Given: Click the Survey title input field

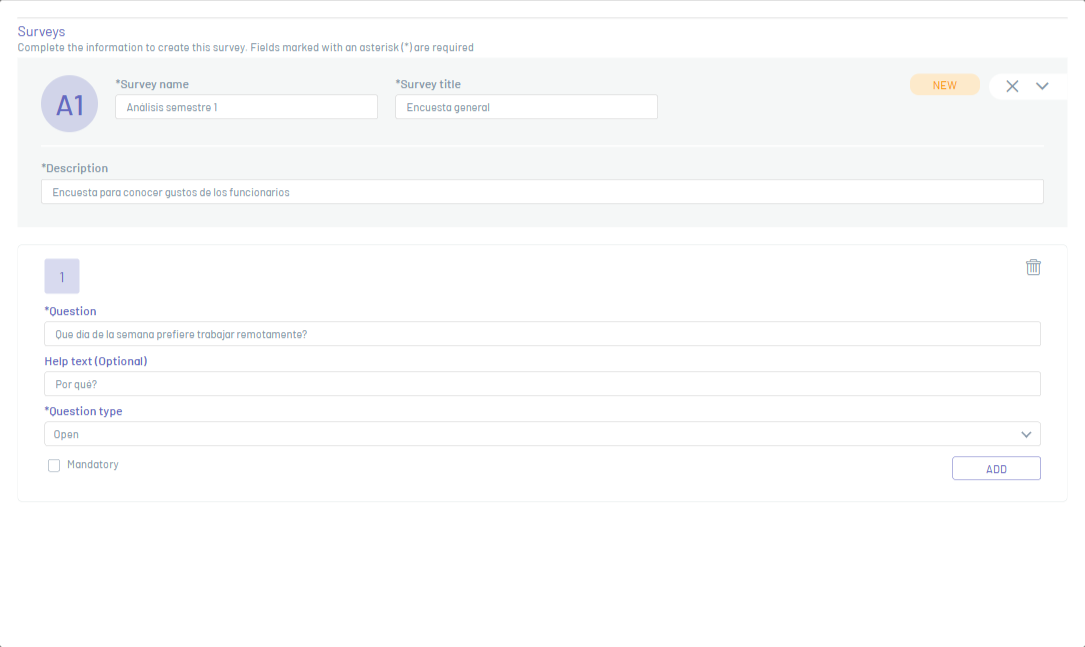Looking at the screenshot, I should [x=526, y=107].
